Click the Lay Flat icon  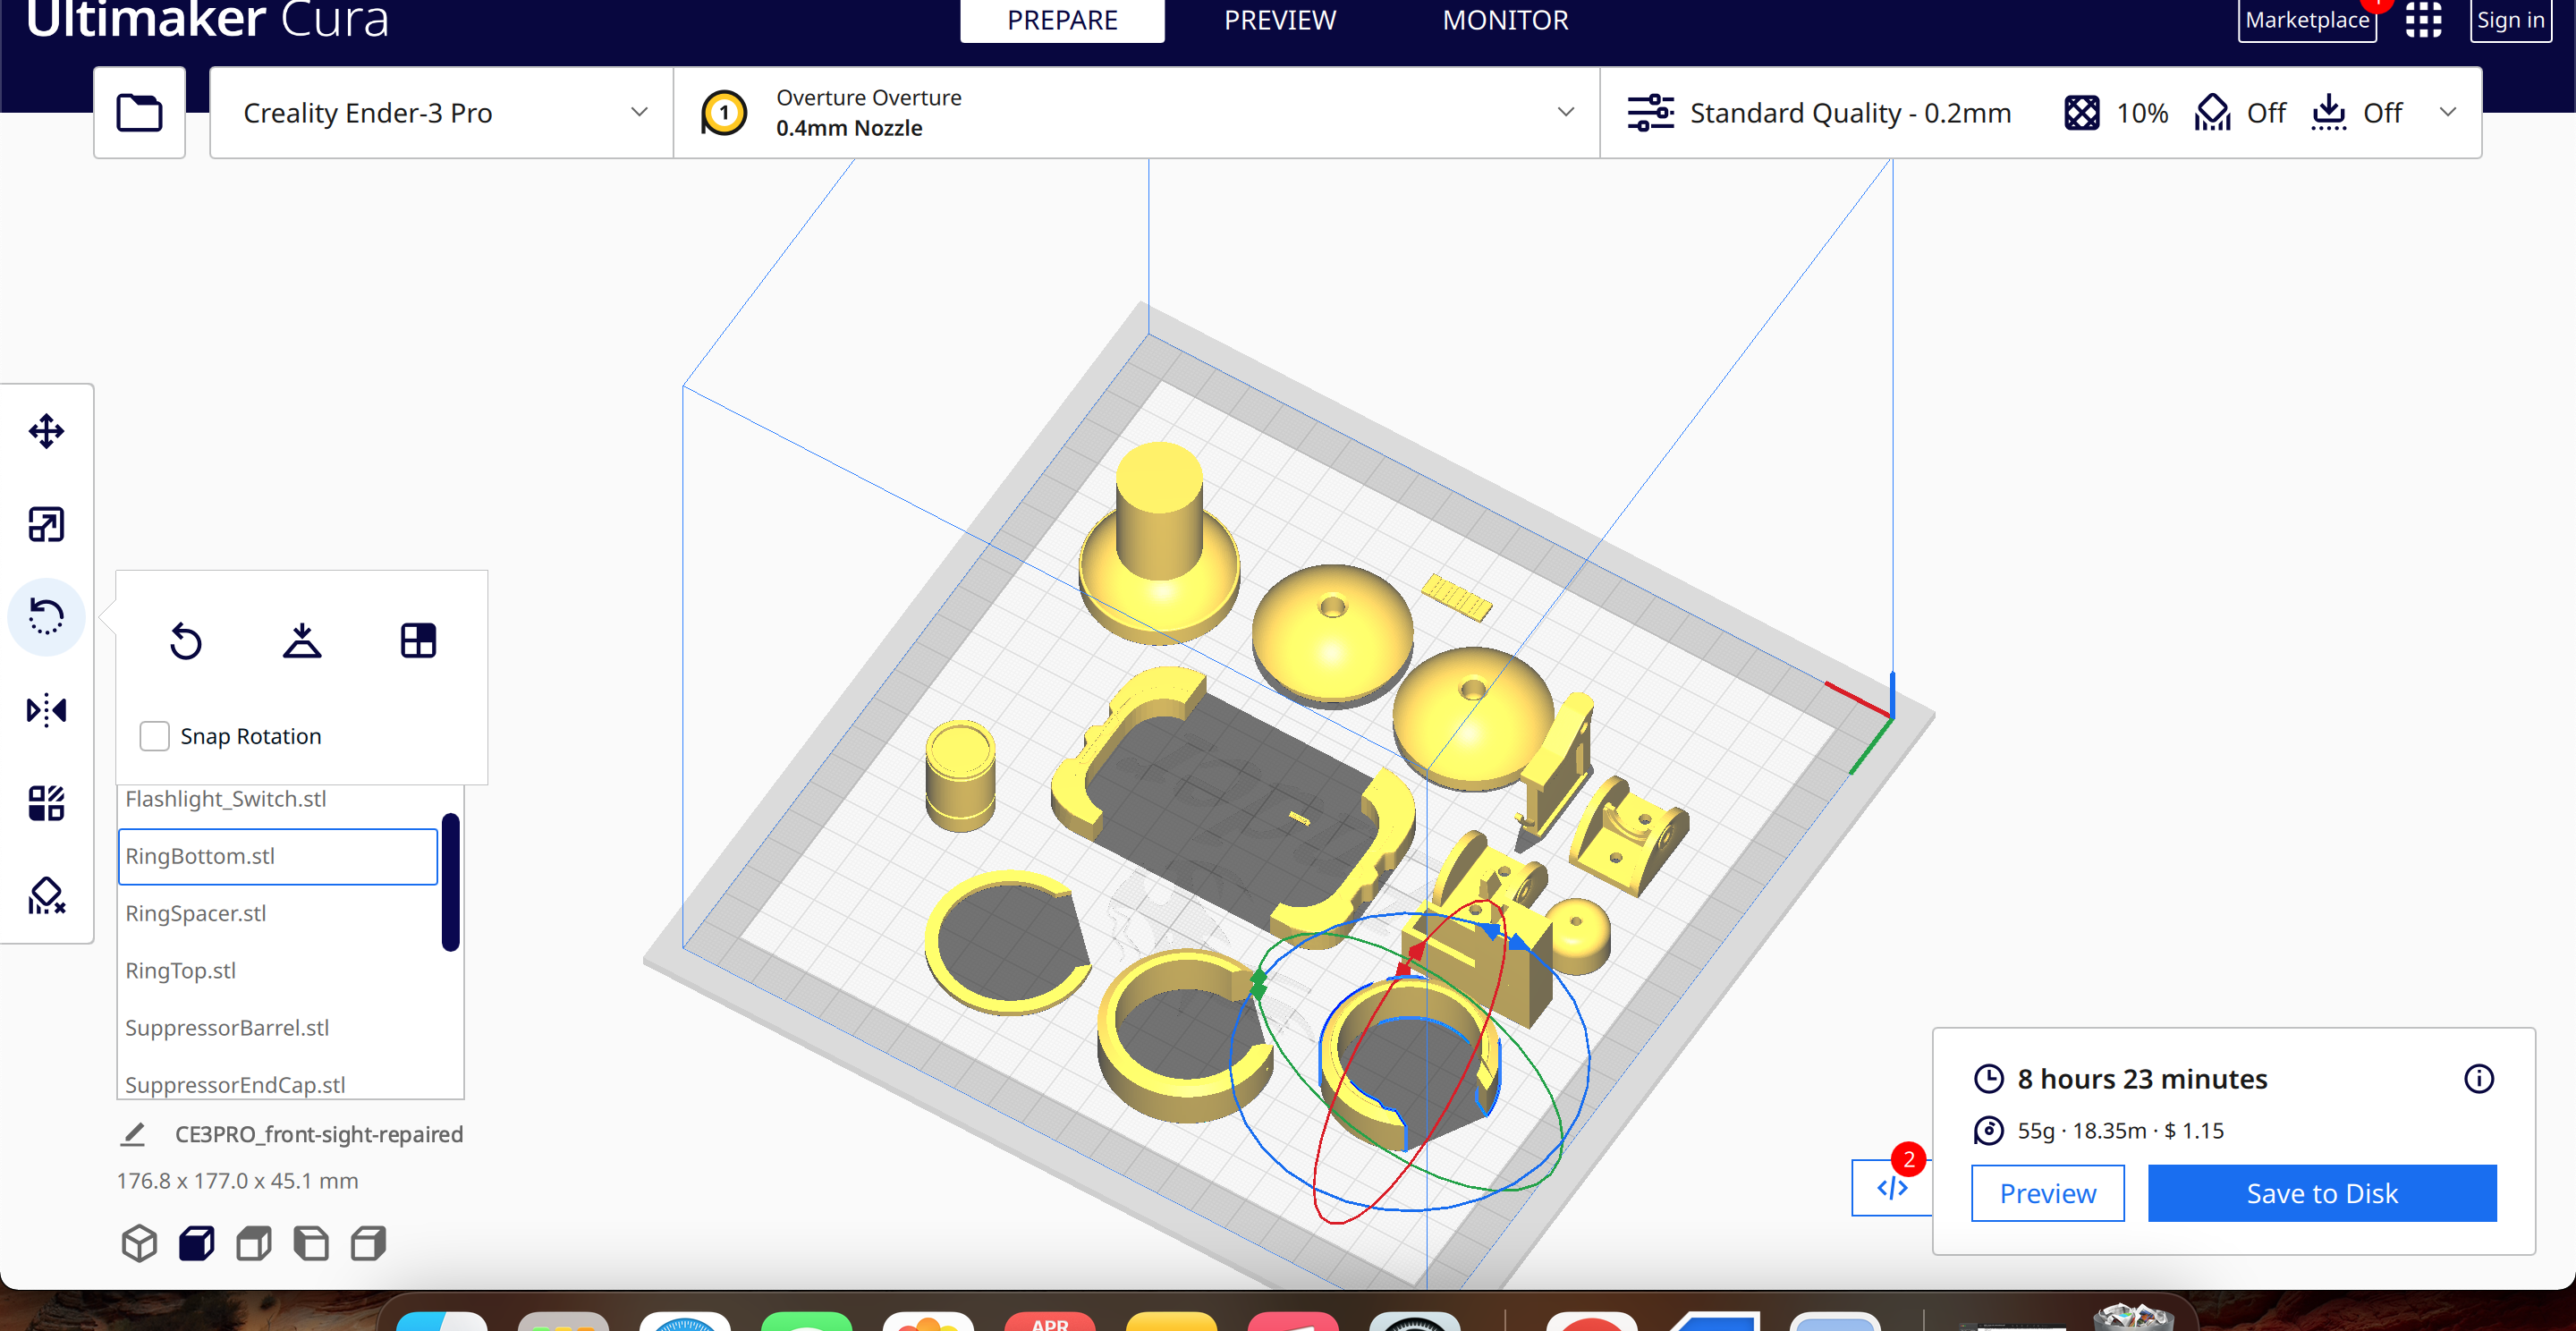tap(302, 640)
